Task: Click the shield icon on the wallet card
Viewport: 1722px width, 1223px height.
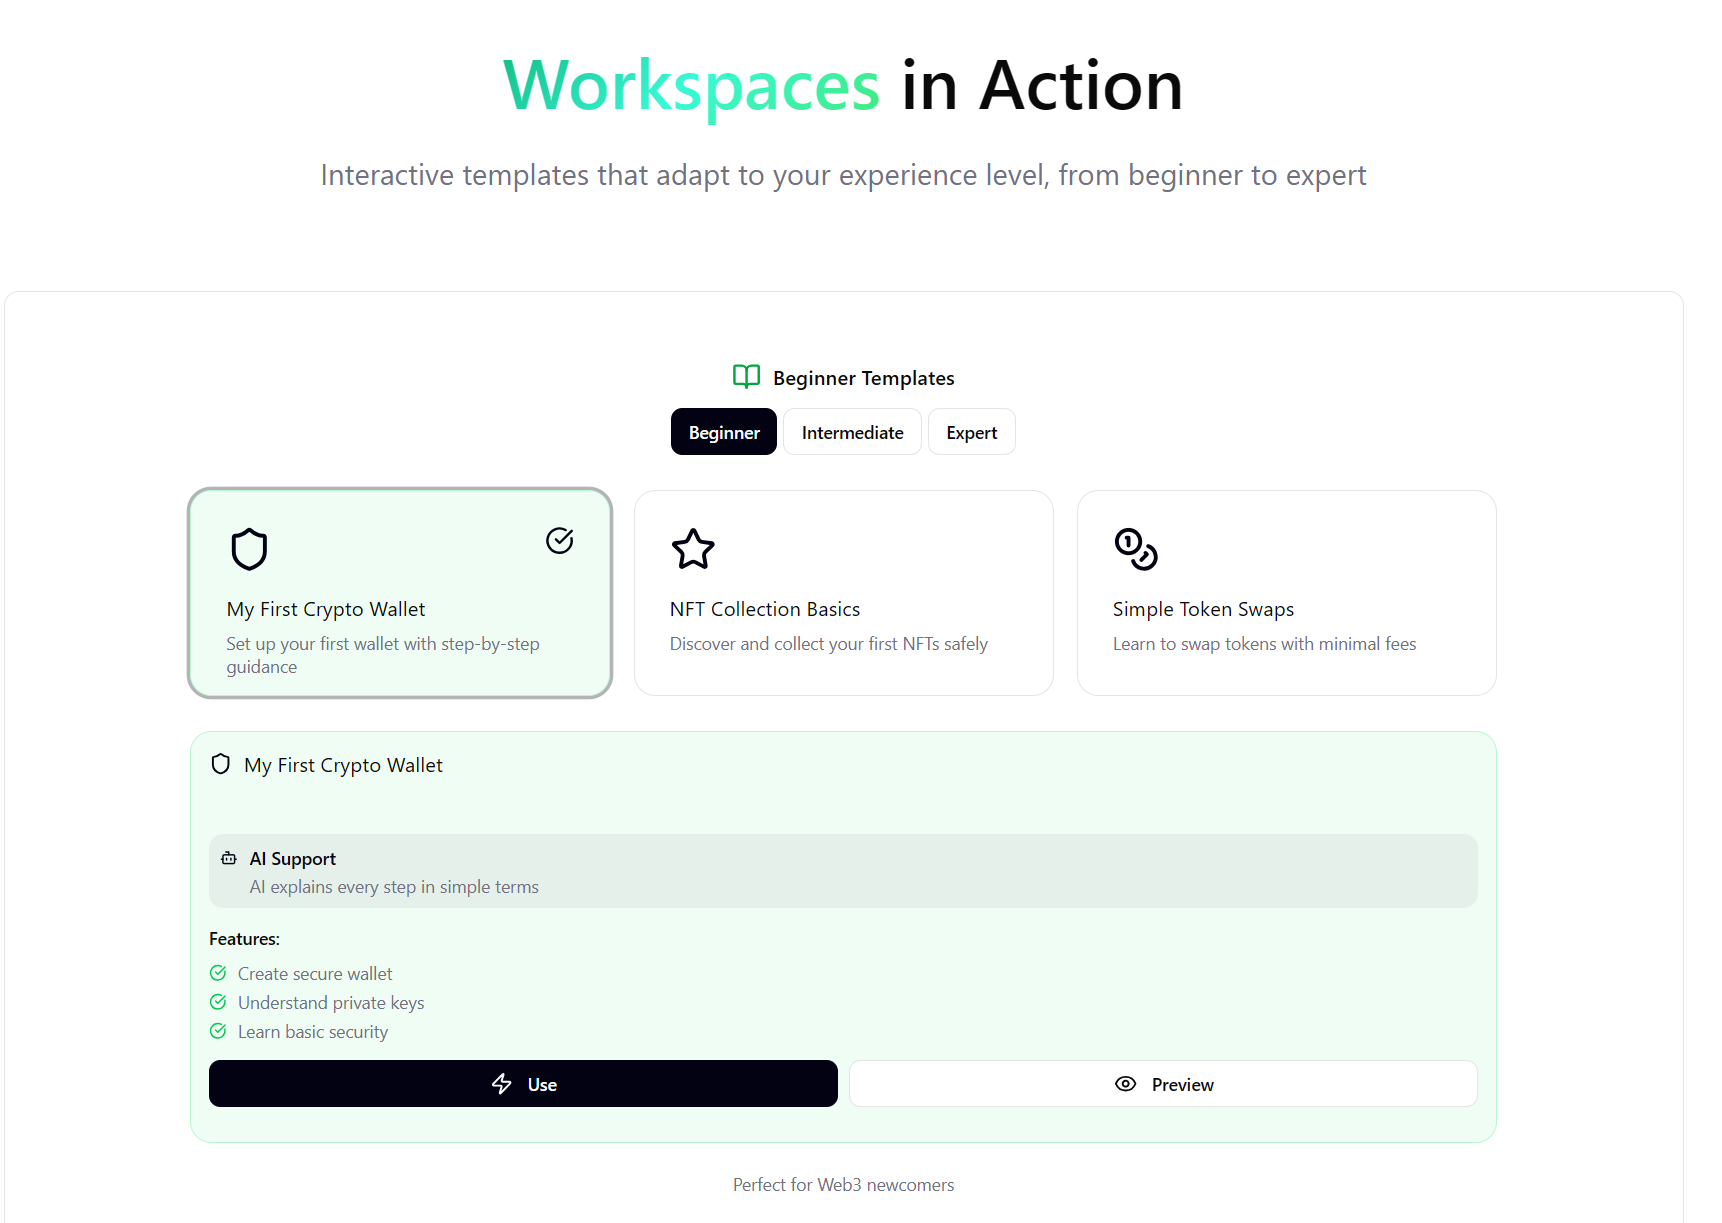Action: pos(249,549)
